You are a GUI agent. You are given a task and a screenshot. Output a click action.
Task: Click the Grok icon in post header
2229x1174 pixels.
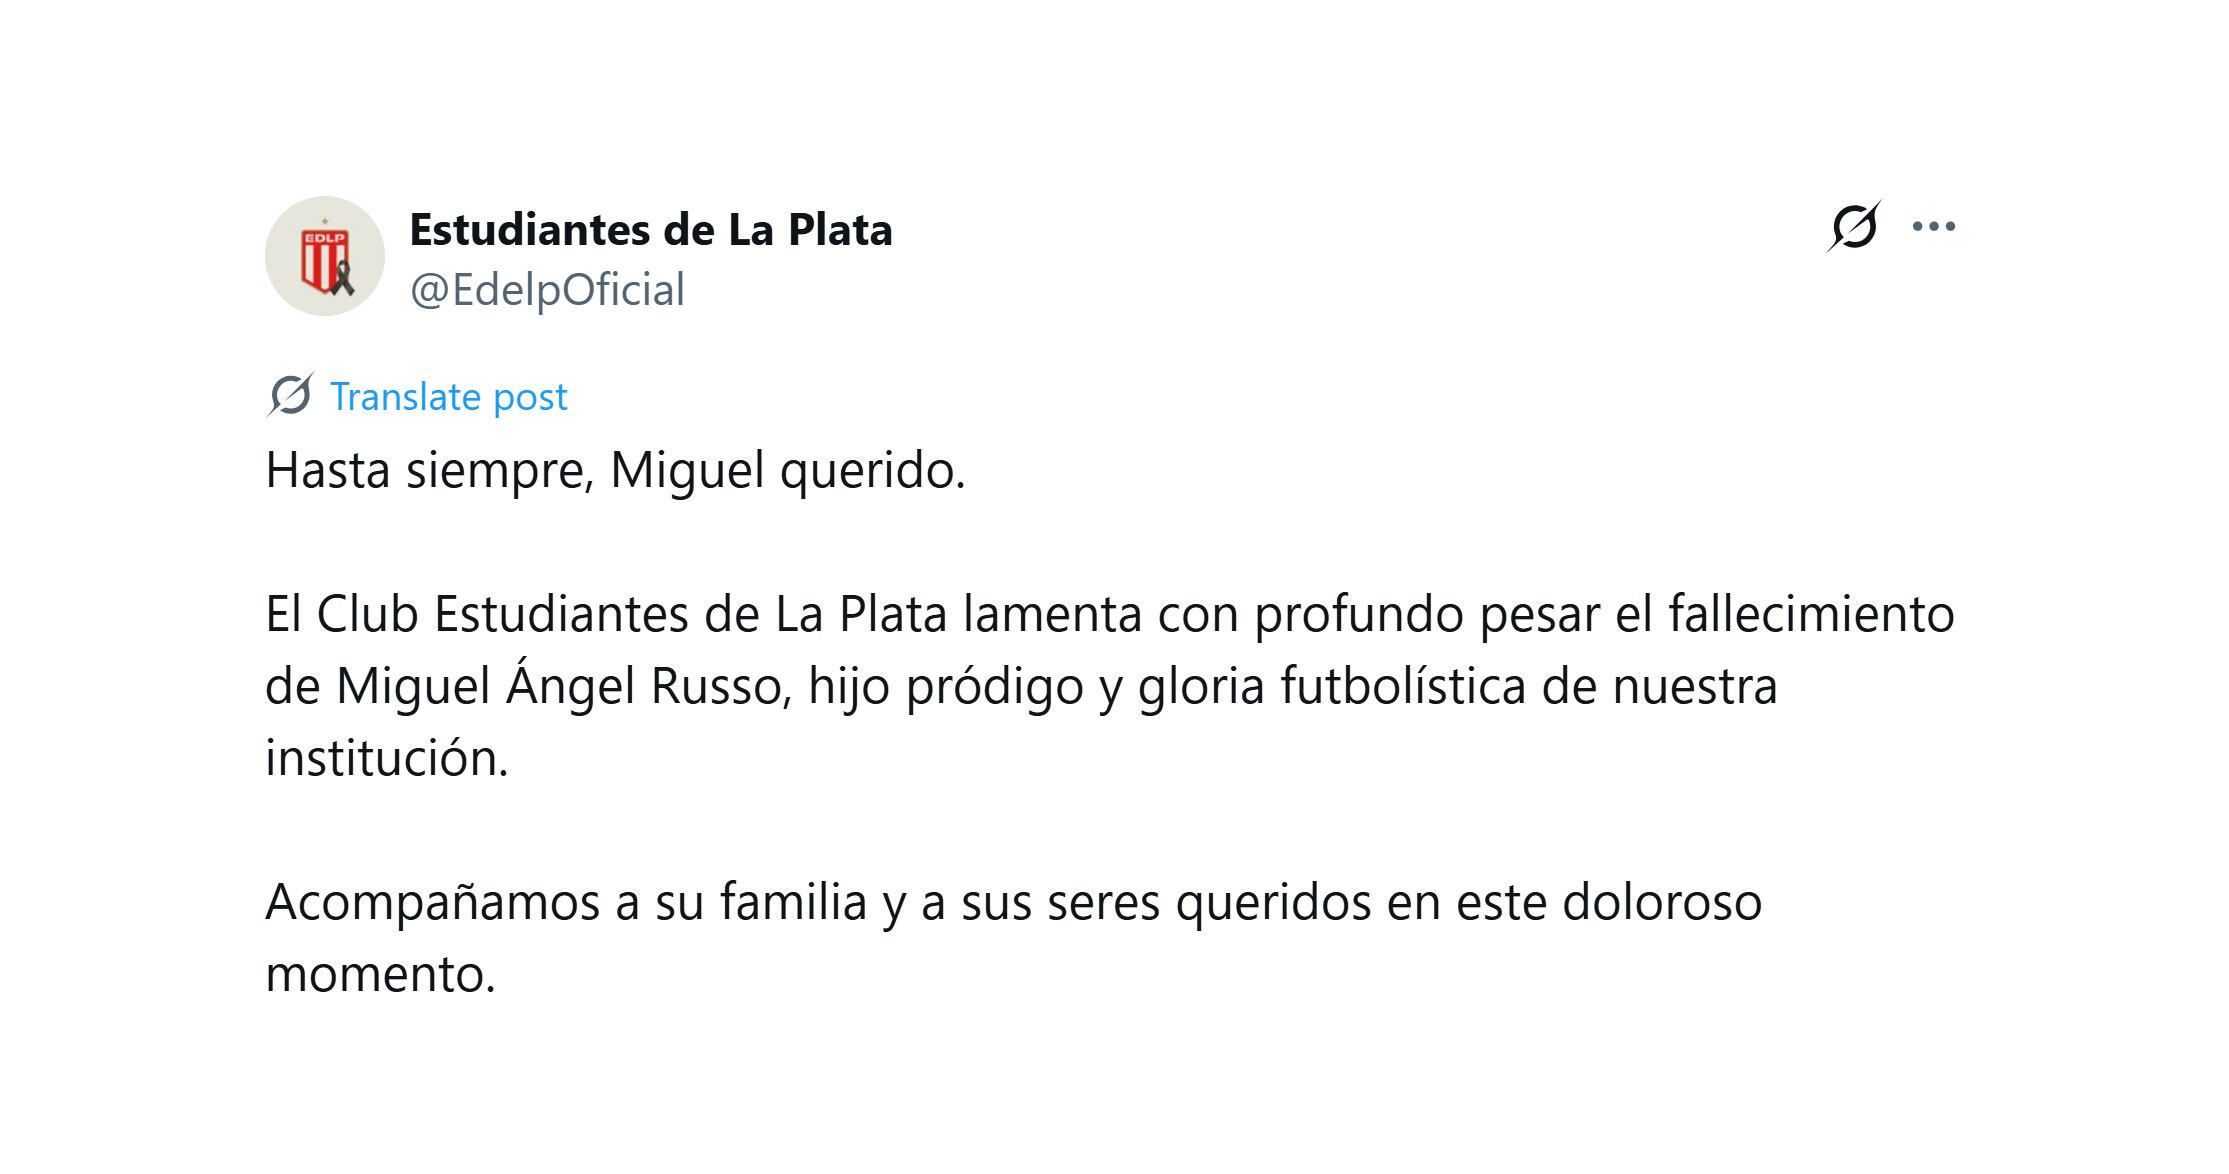(x=1853, y=227)
